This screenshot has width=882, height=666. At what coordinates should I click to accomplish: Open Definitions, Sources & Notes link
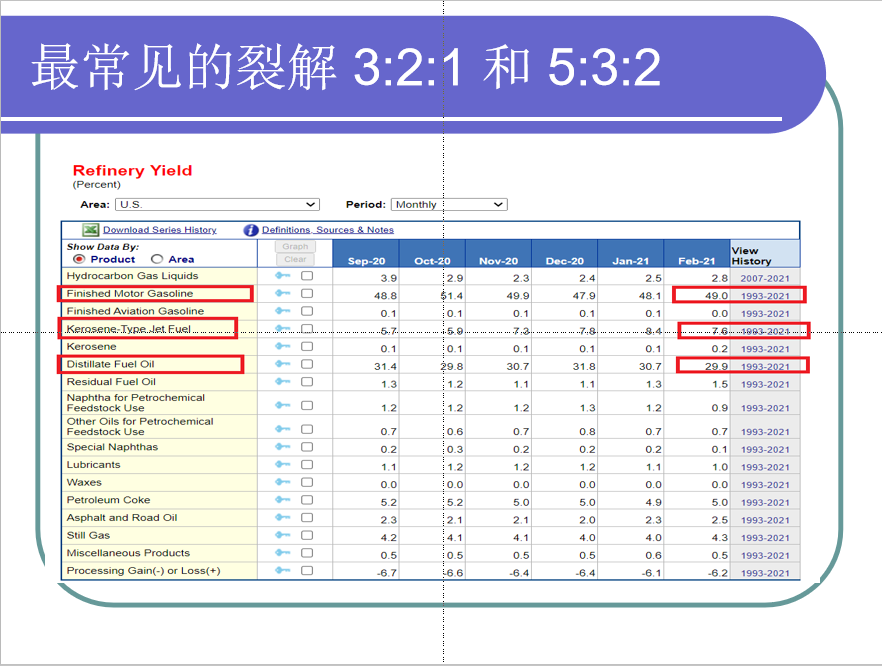(x=328, y=230)
